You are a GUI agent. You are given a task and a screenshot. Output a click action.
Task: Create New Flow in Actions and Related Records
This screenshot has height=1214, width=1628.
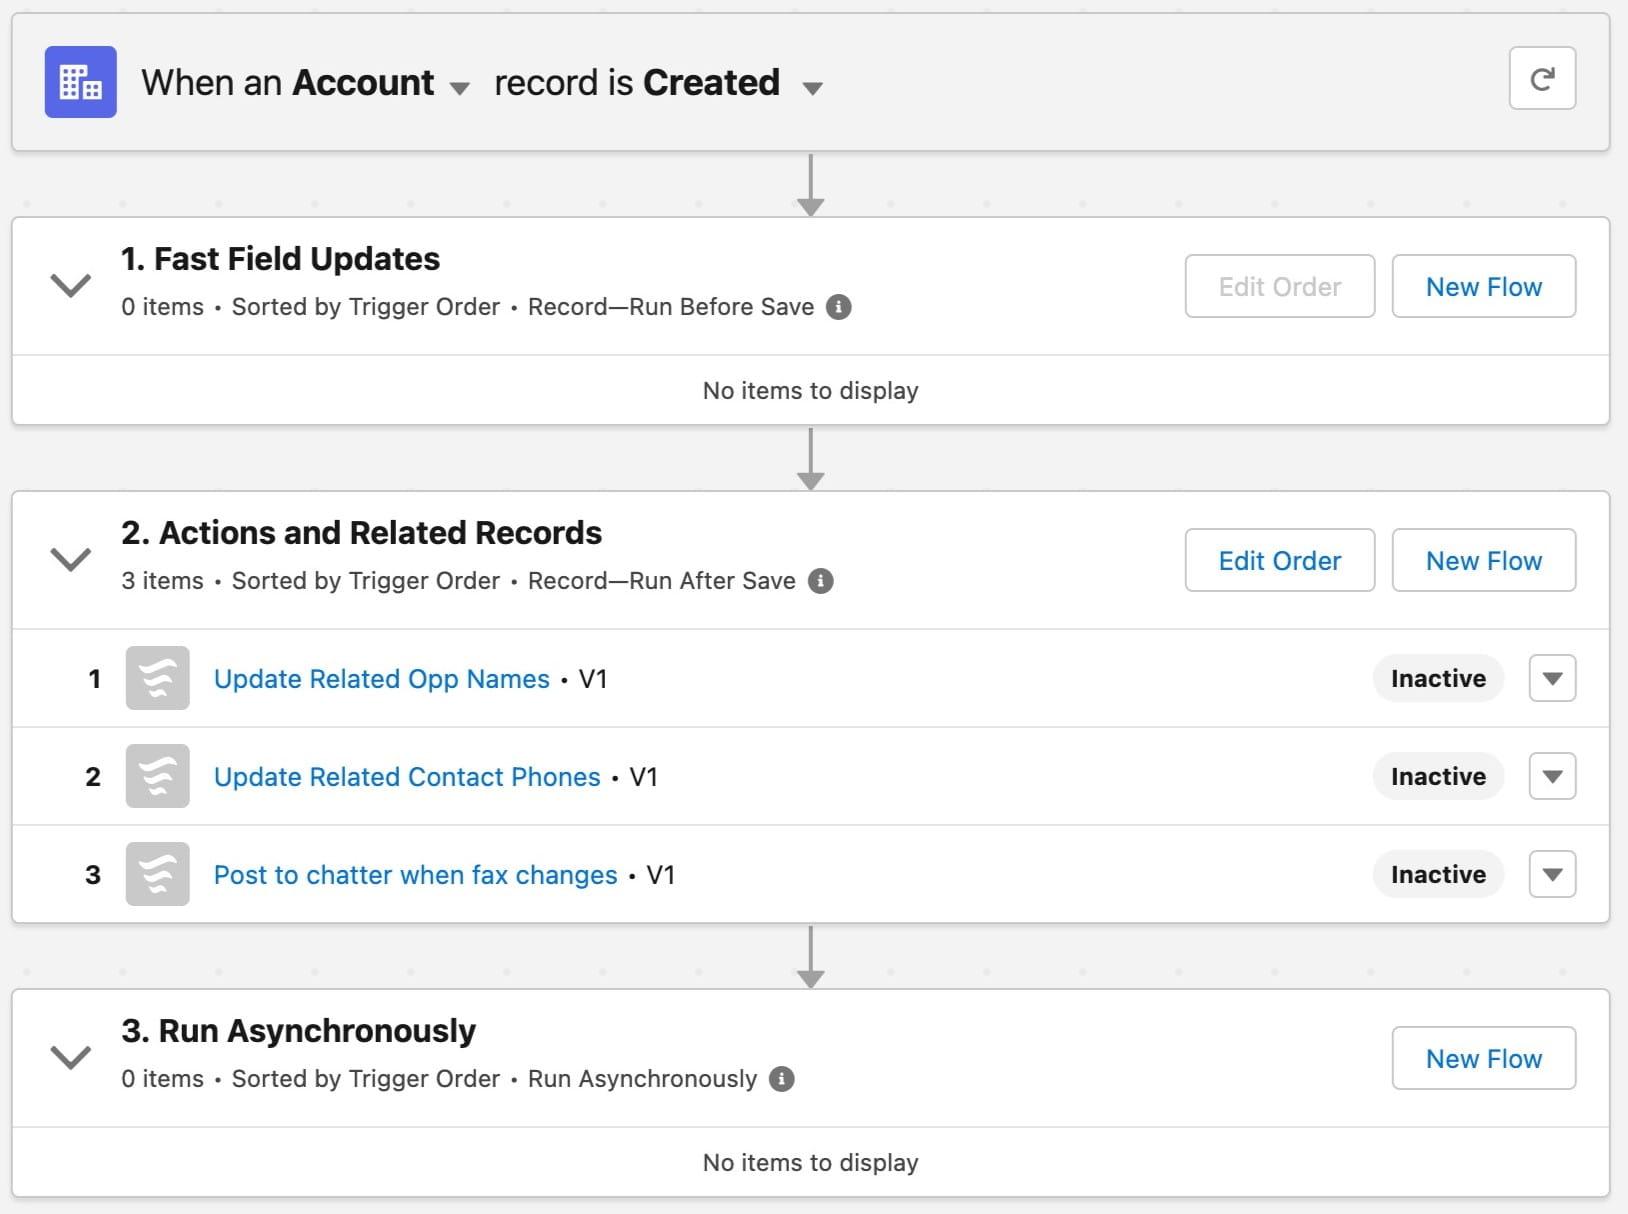(1484, 561)
